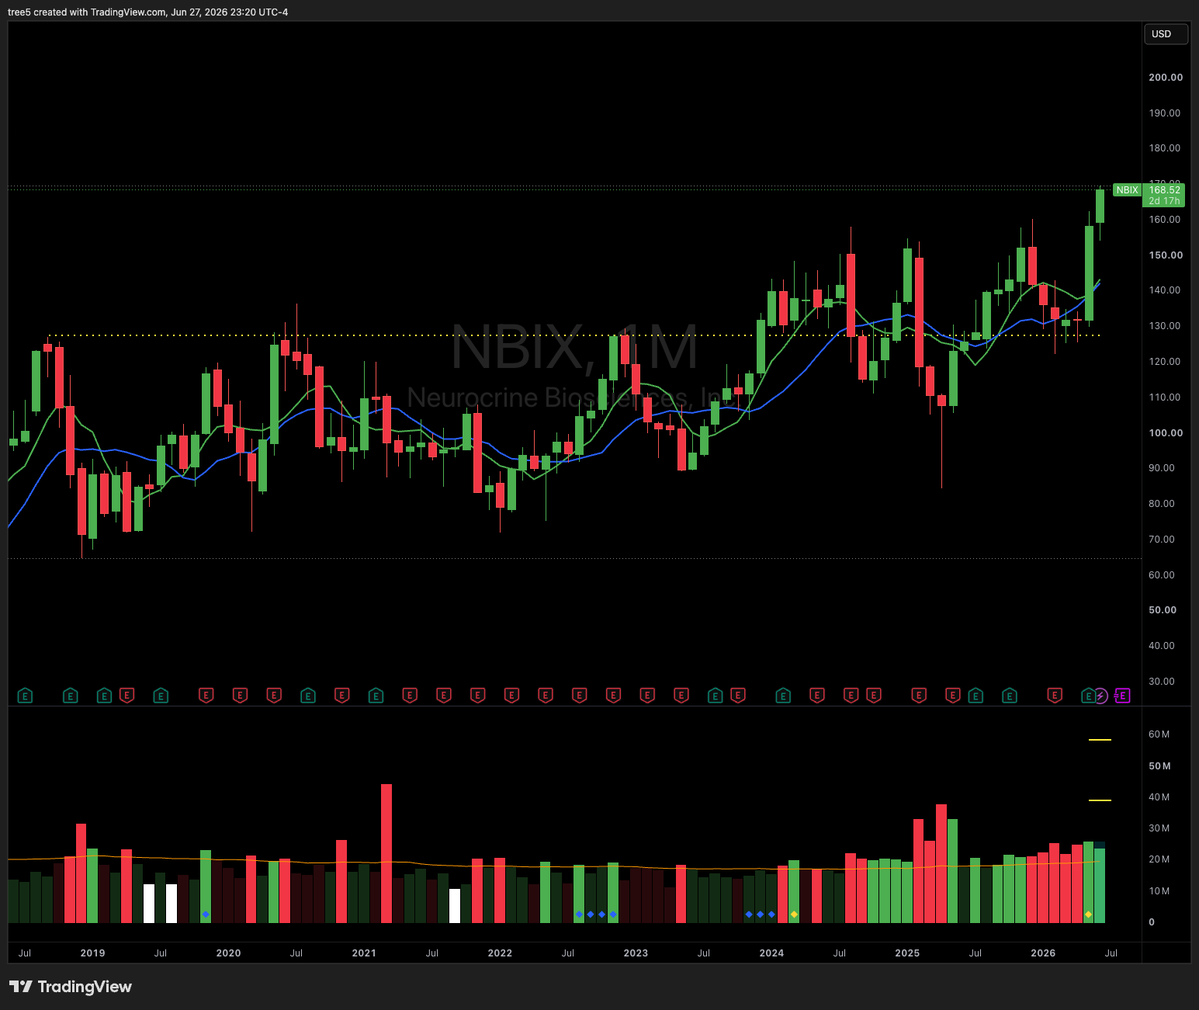Click the 50.00 price axis label

(1162, 610)
